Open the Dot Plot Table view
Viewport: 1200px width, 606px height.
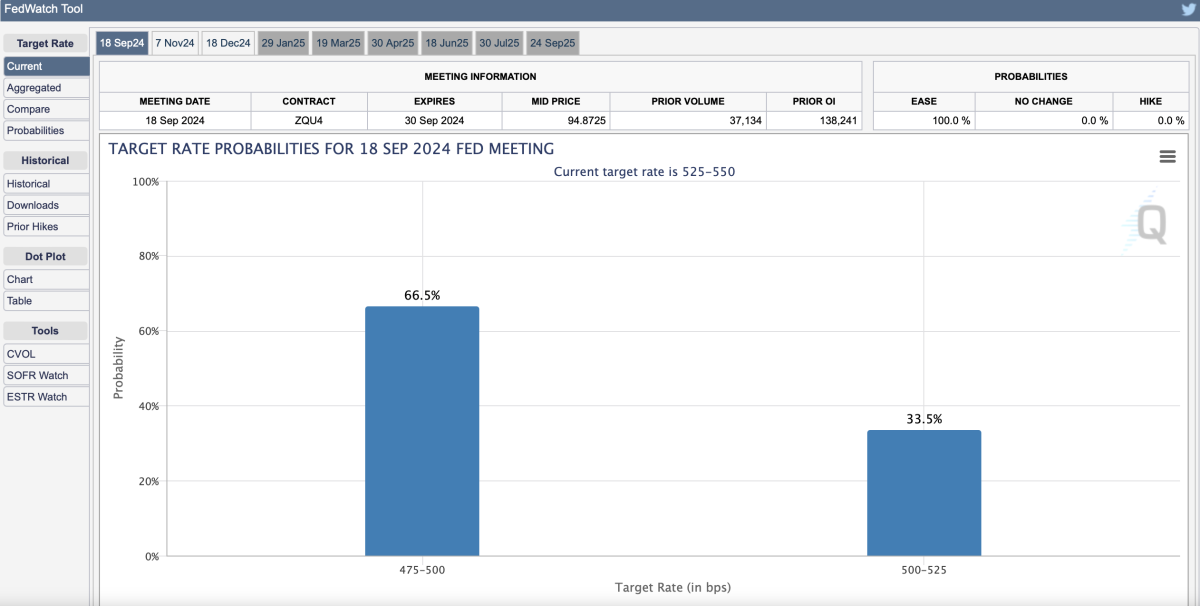[x=19, y=301]
